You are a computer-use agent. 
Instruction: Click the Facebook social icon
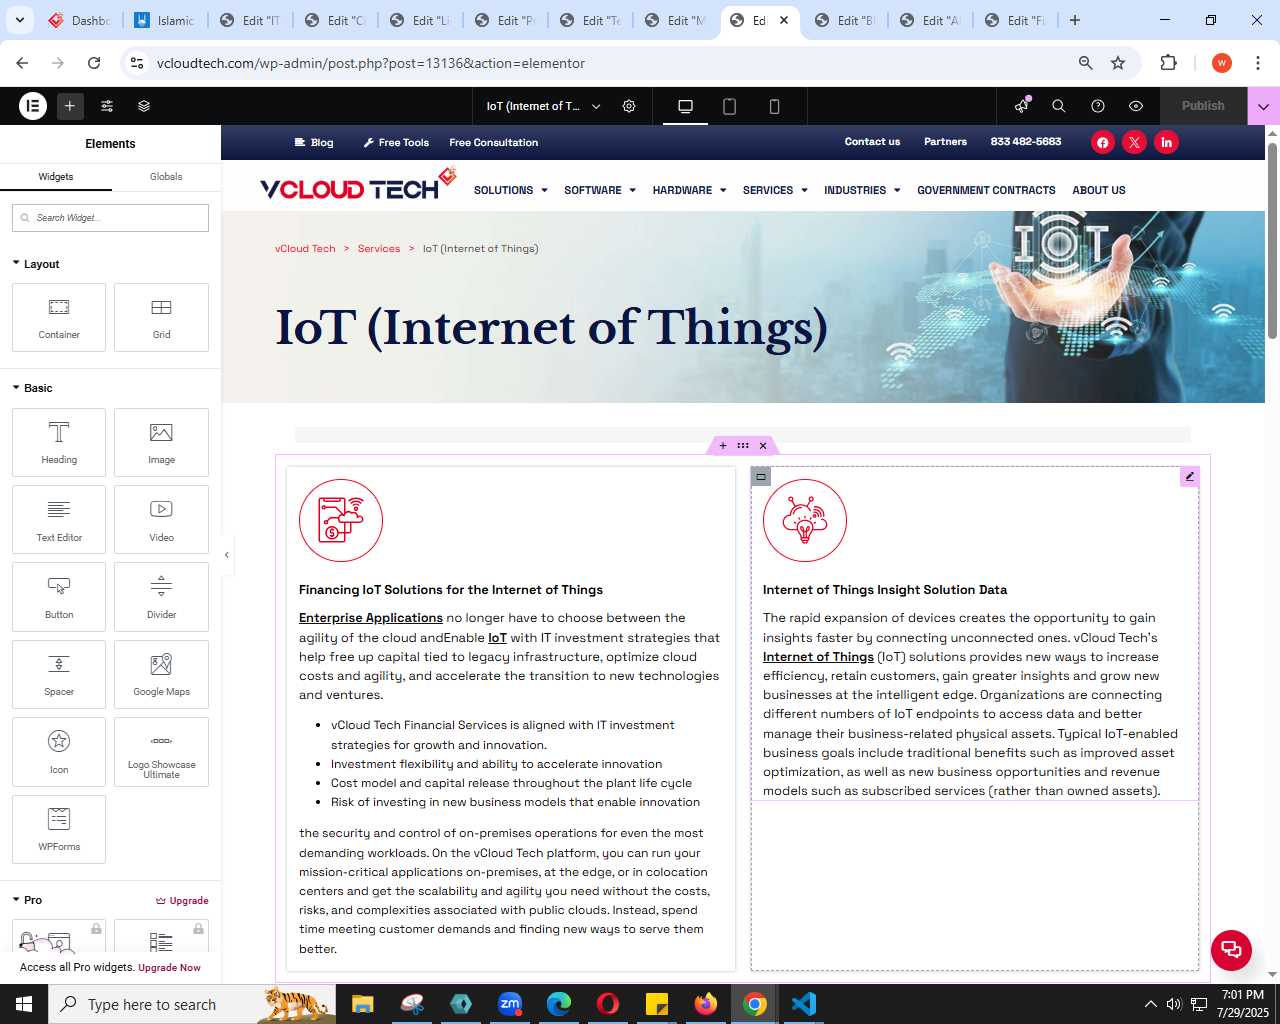1102,142
